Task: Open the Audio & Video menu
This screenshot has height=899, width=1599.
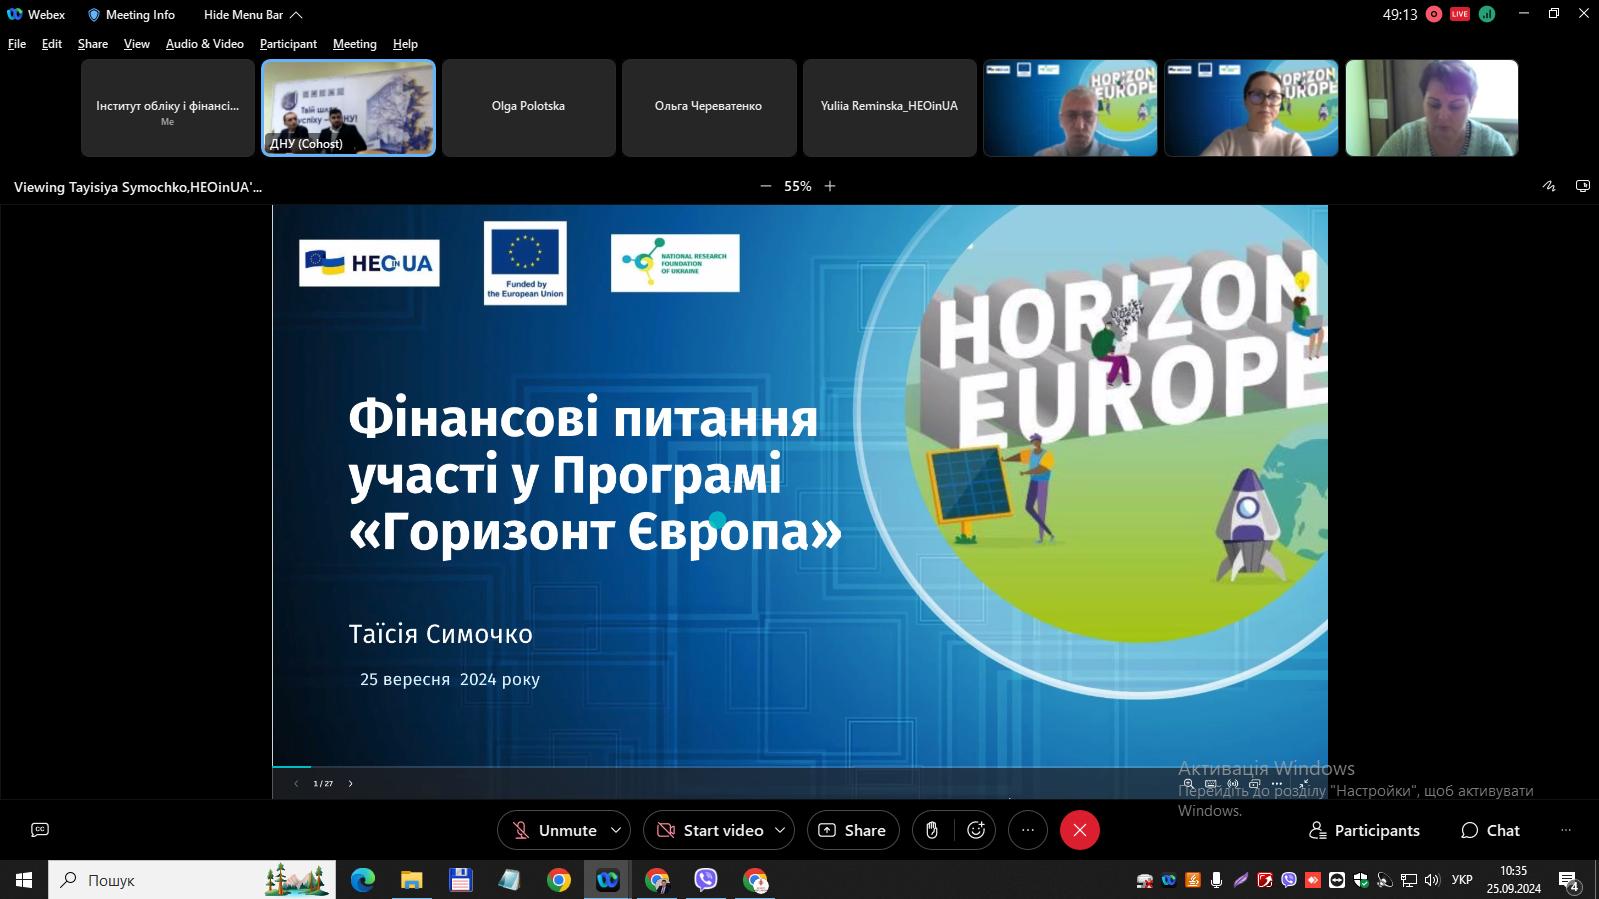Action: coord(205,44)
